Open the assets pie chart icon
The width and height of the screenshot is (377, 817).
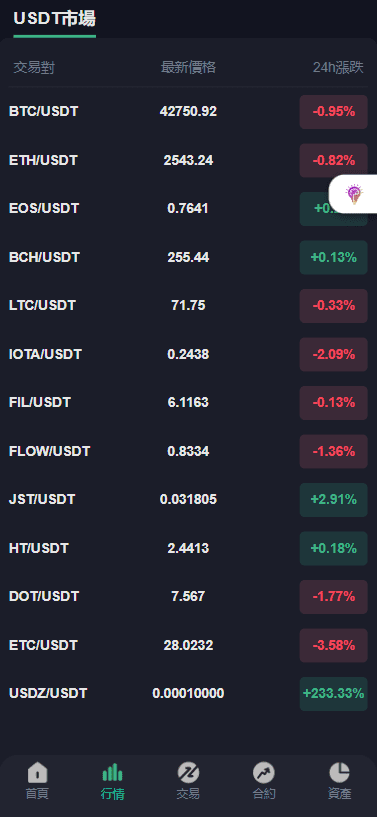pos(340,772)
